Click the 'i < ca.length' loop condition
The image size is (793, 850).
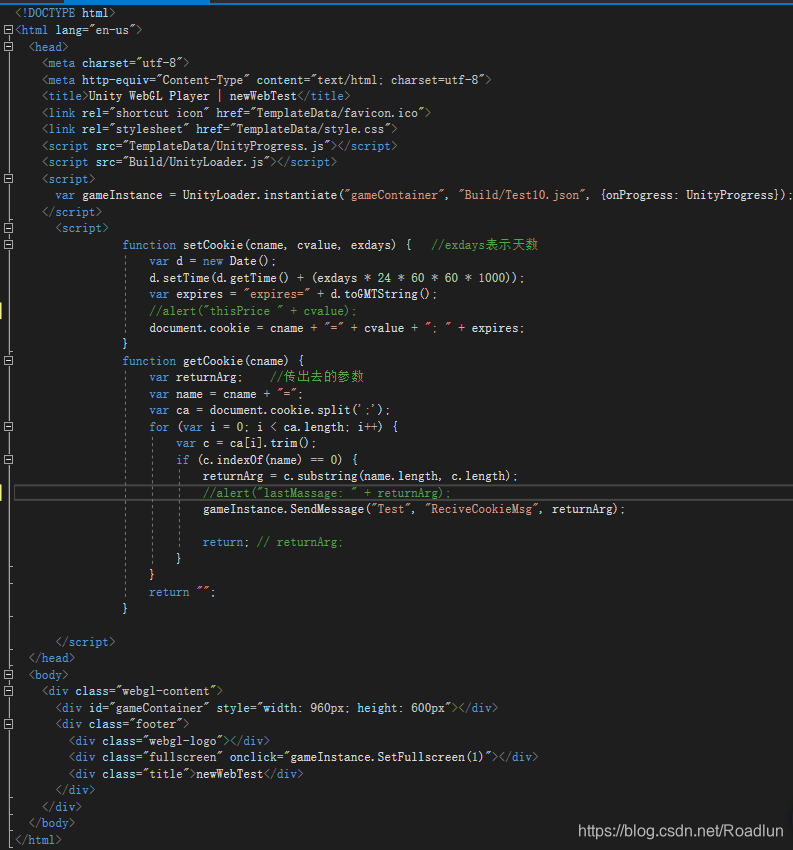(x=300, y=427)
